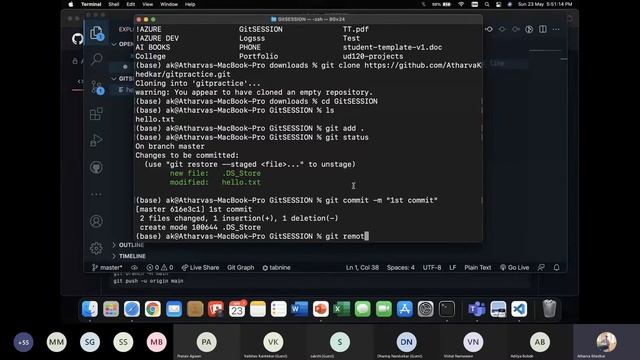Open the Accounts menu in VS Code
The image size is (640, 360).
click(96, 221)
